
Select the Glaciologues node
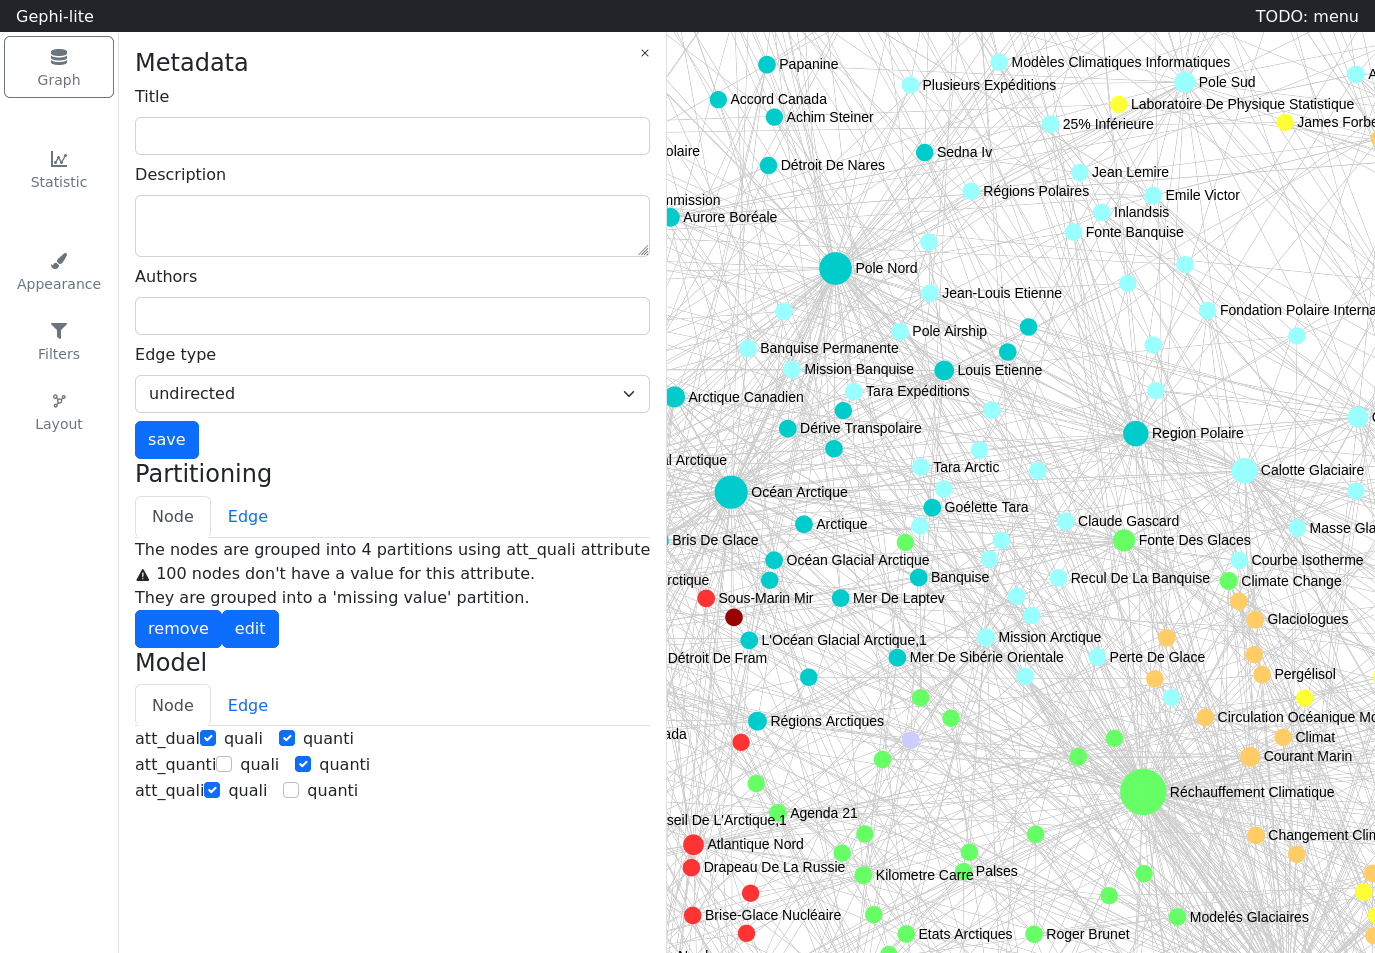[x=1255, y=619]
